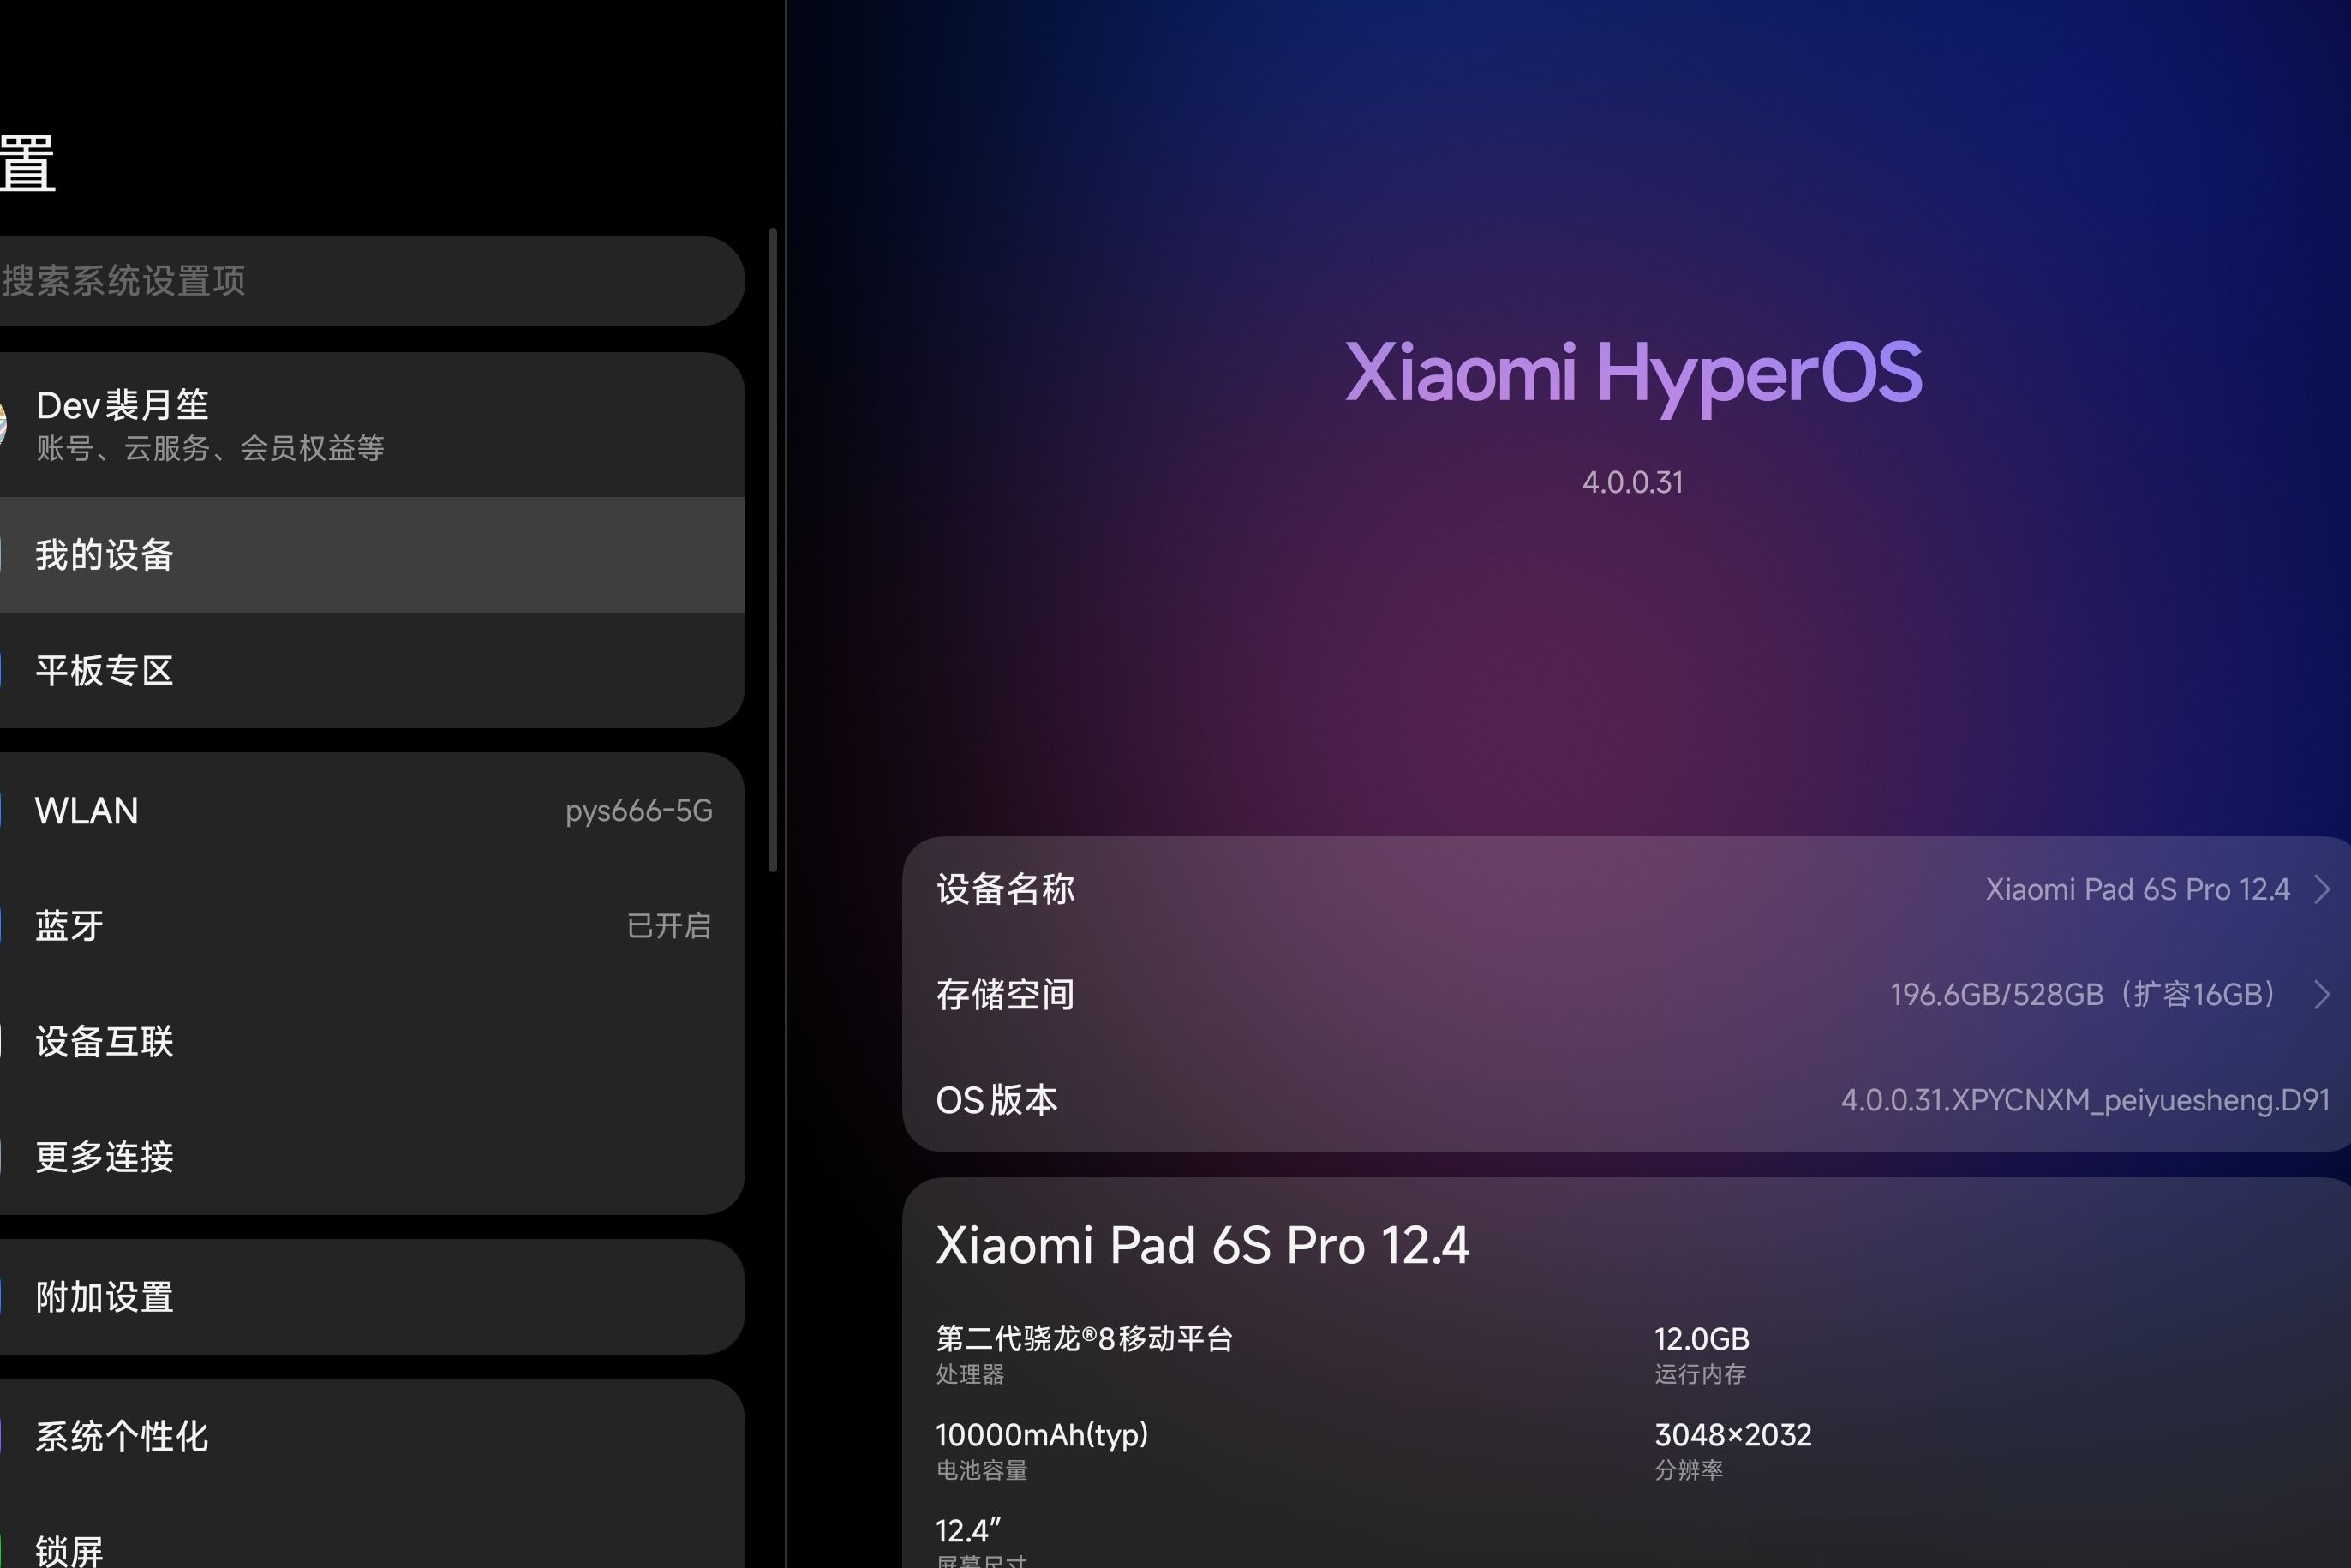Open the 平板专区 settings section
The image size is (2351, 1568).
point(371,670)
